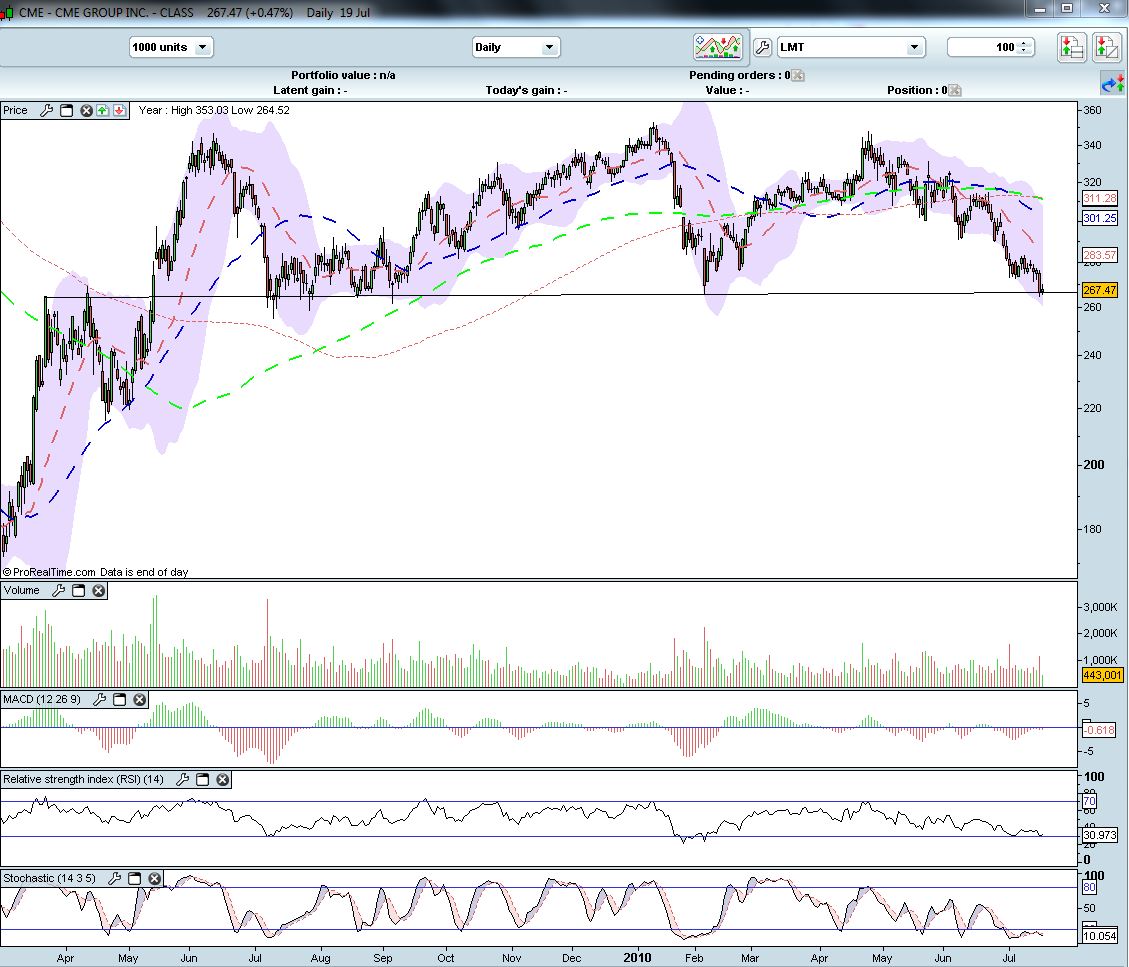Click application icon in title bar
This screenshot has height=967, width=1129.
pos(6,12)
